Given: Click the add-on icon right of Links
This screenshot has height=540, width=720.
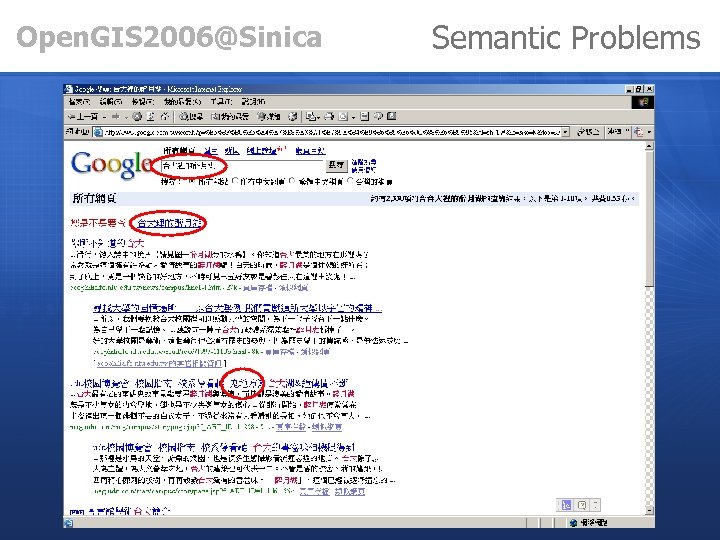Looking at the screenshot, I should pos(638,132).
